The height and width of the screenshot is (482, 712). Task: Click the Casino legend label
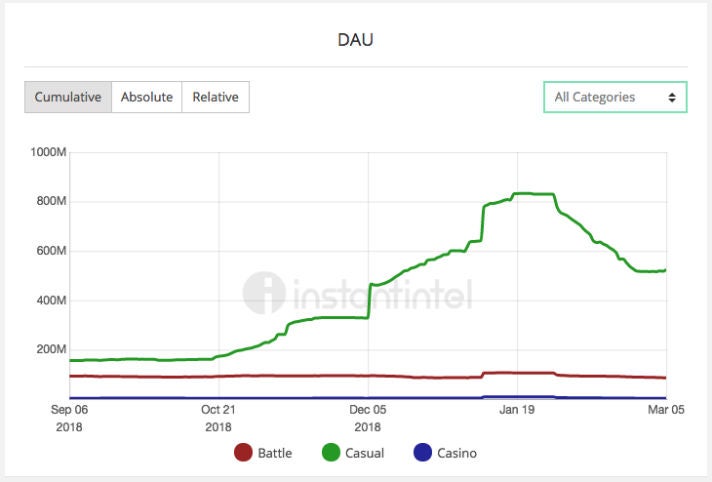coord(457,453)
